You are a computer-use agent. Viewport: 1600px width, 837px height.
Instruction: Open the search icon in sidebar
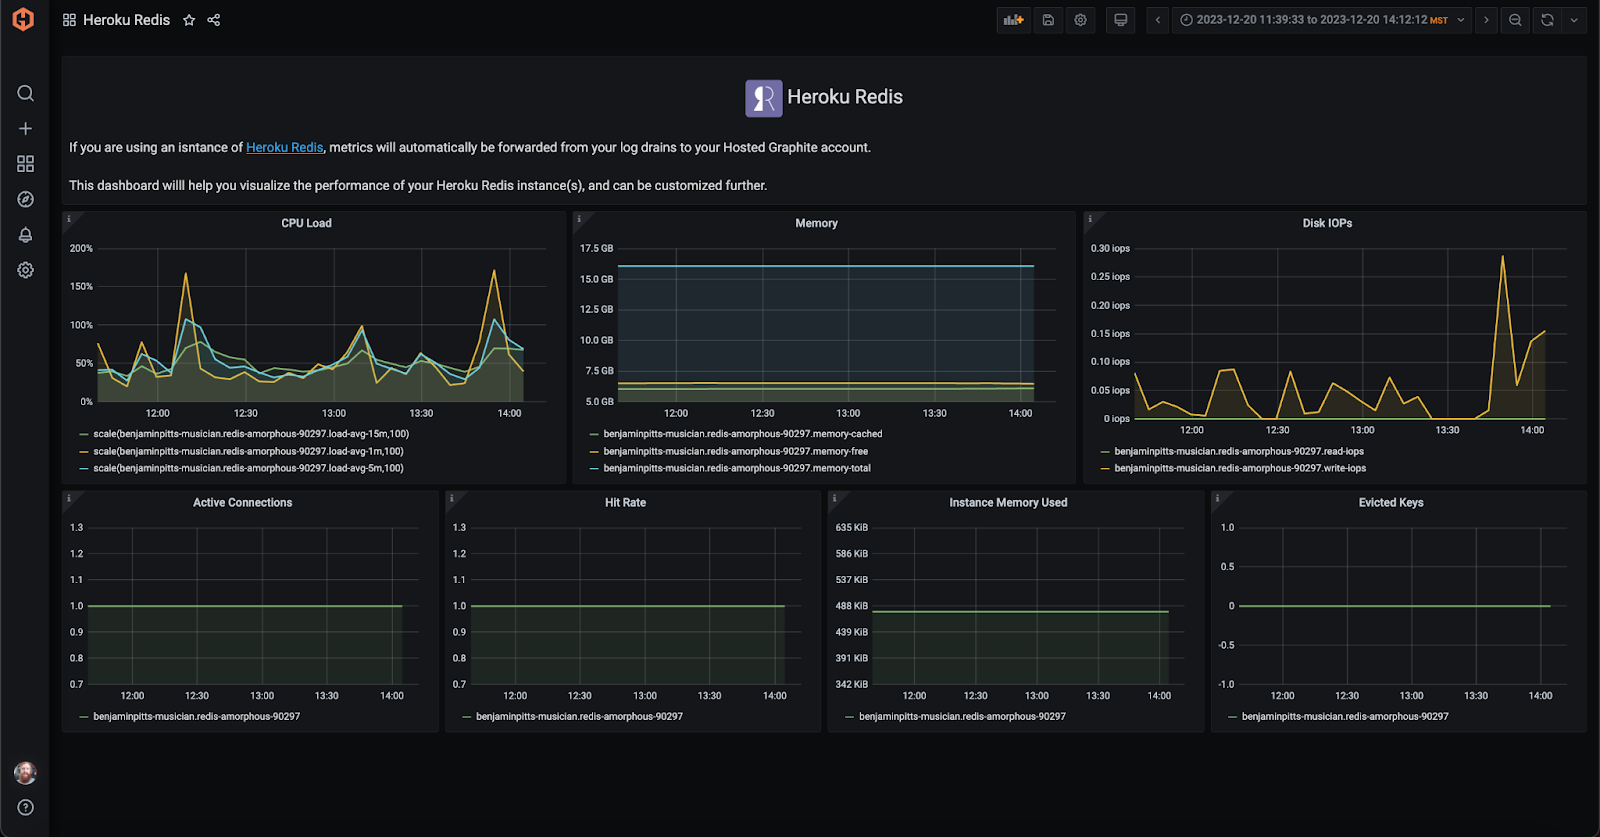click(26, 93)
